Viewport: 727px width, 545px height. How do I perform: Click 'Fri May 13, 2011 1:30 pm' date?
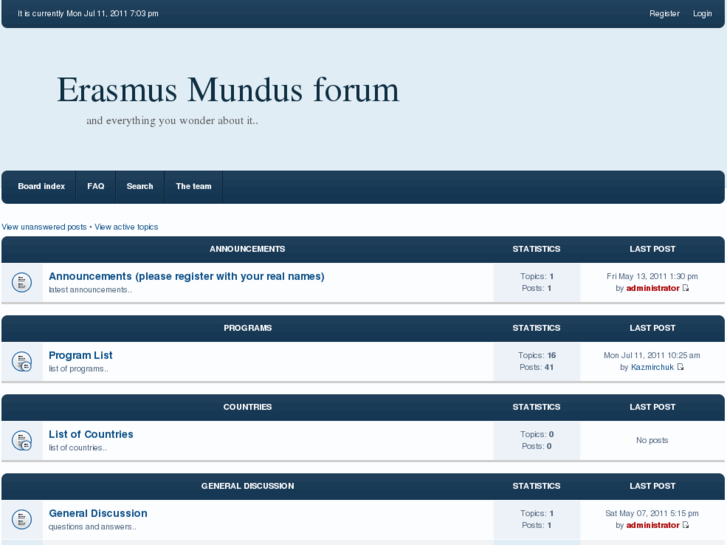coord(652,276)
